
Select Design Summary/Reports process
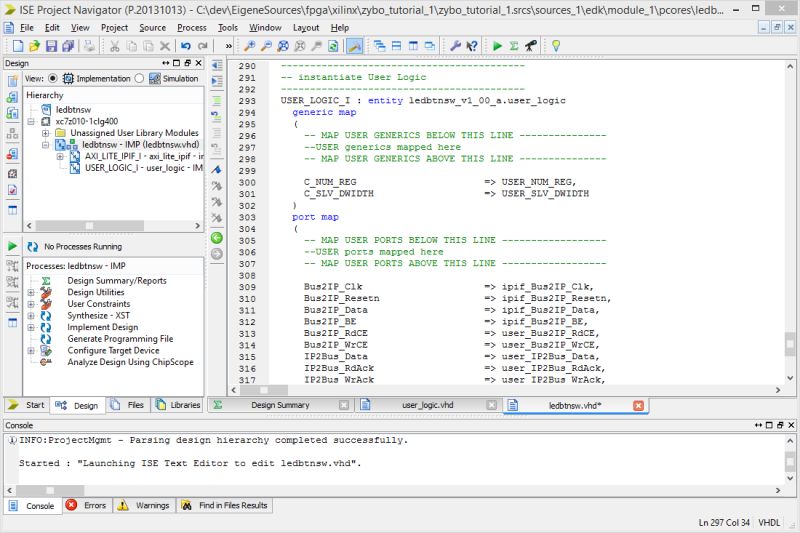[117, 281]
